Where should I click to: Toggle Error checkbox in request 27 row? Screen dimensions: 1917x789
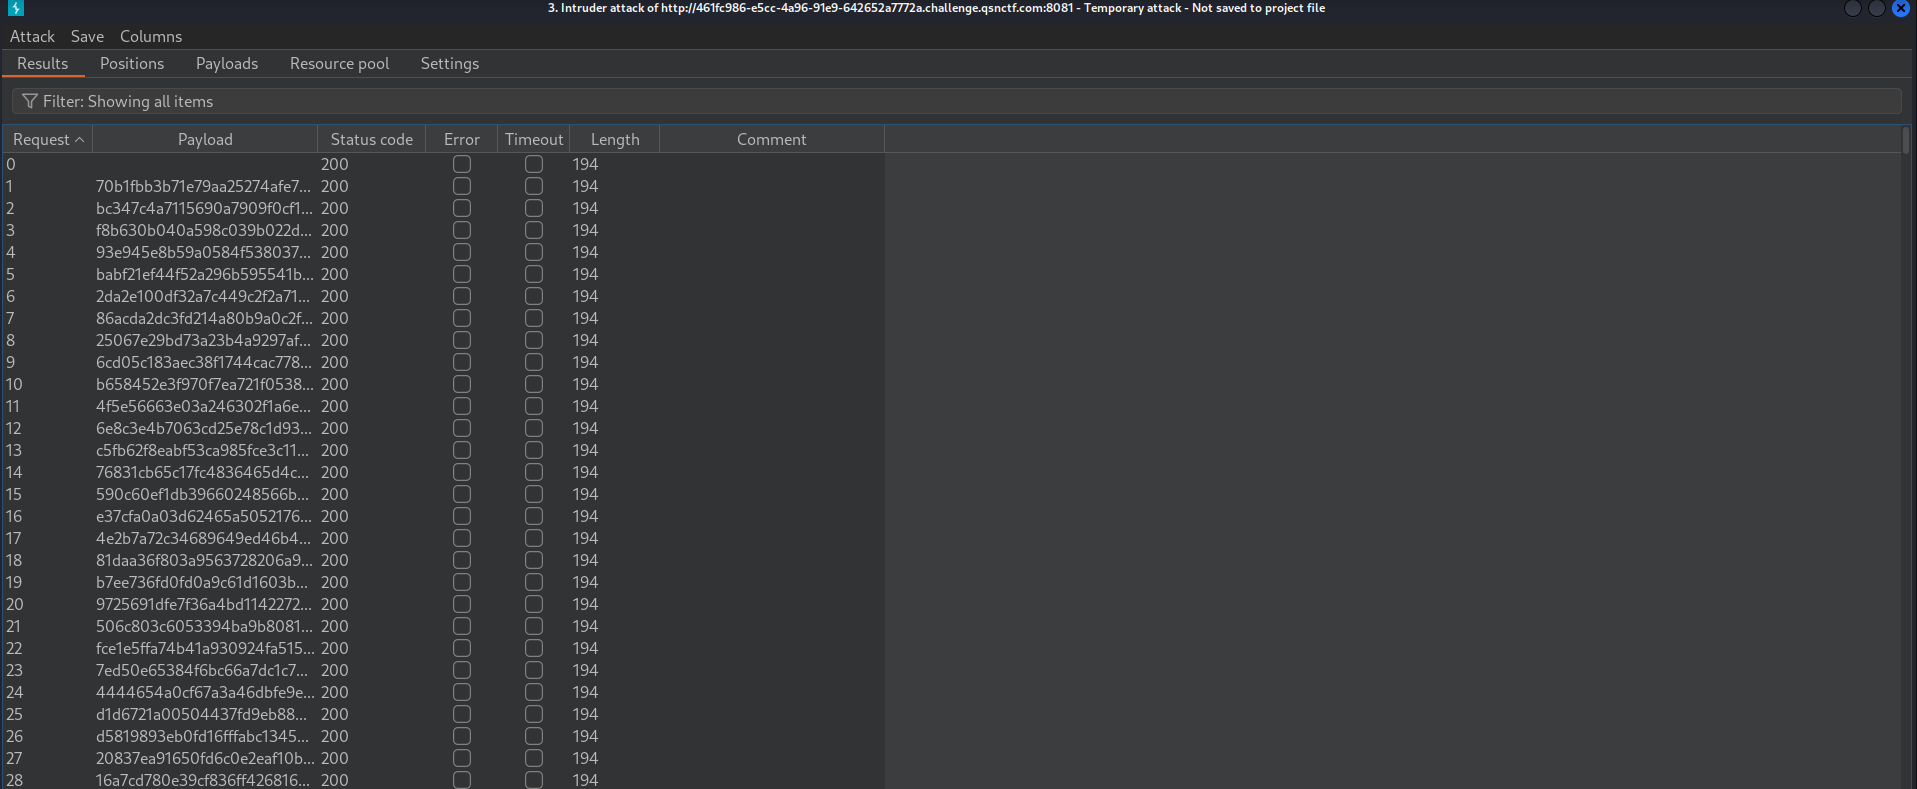pyautogui.click(x=462, y=758)
